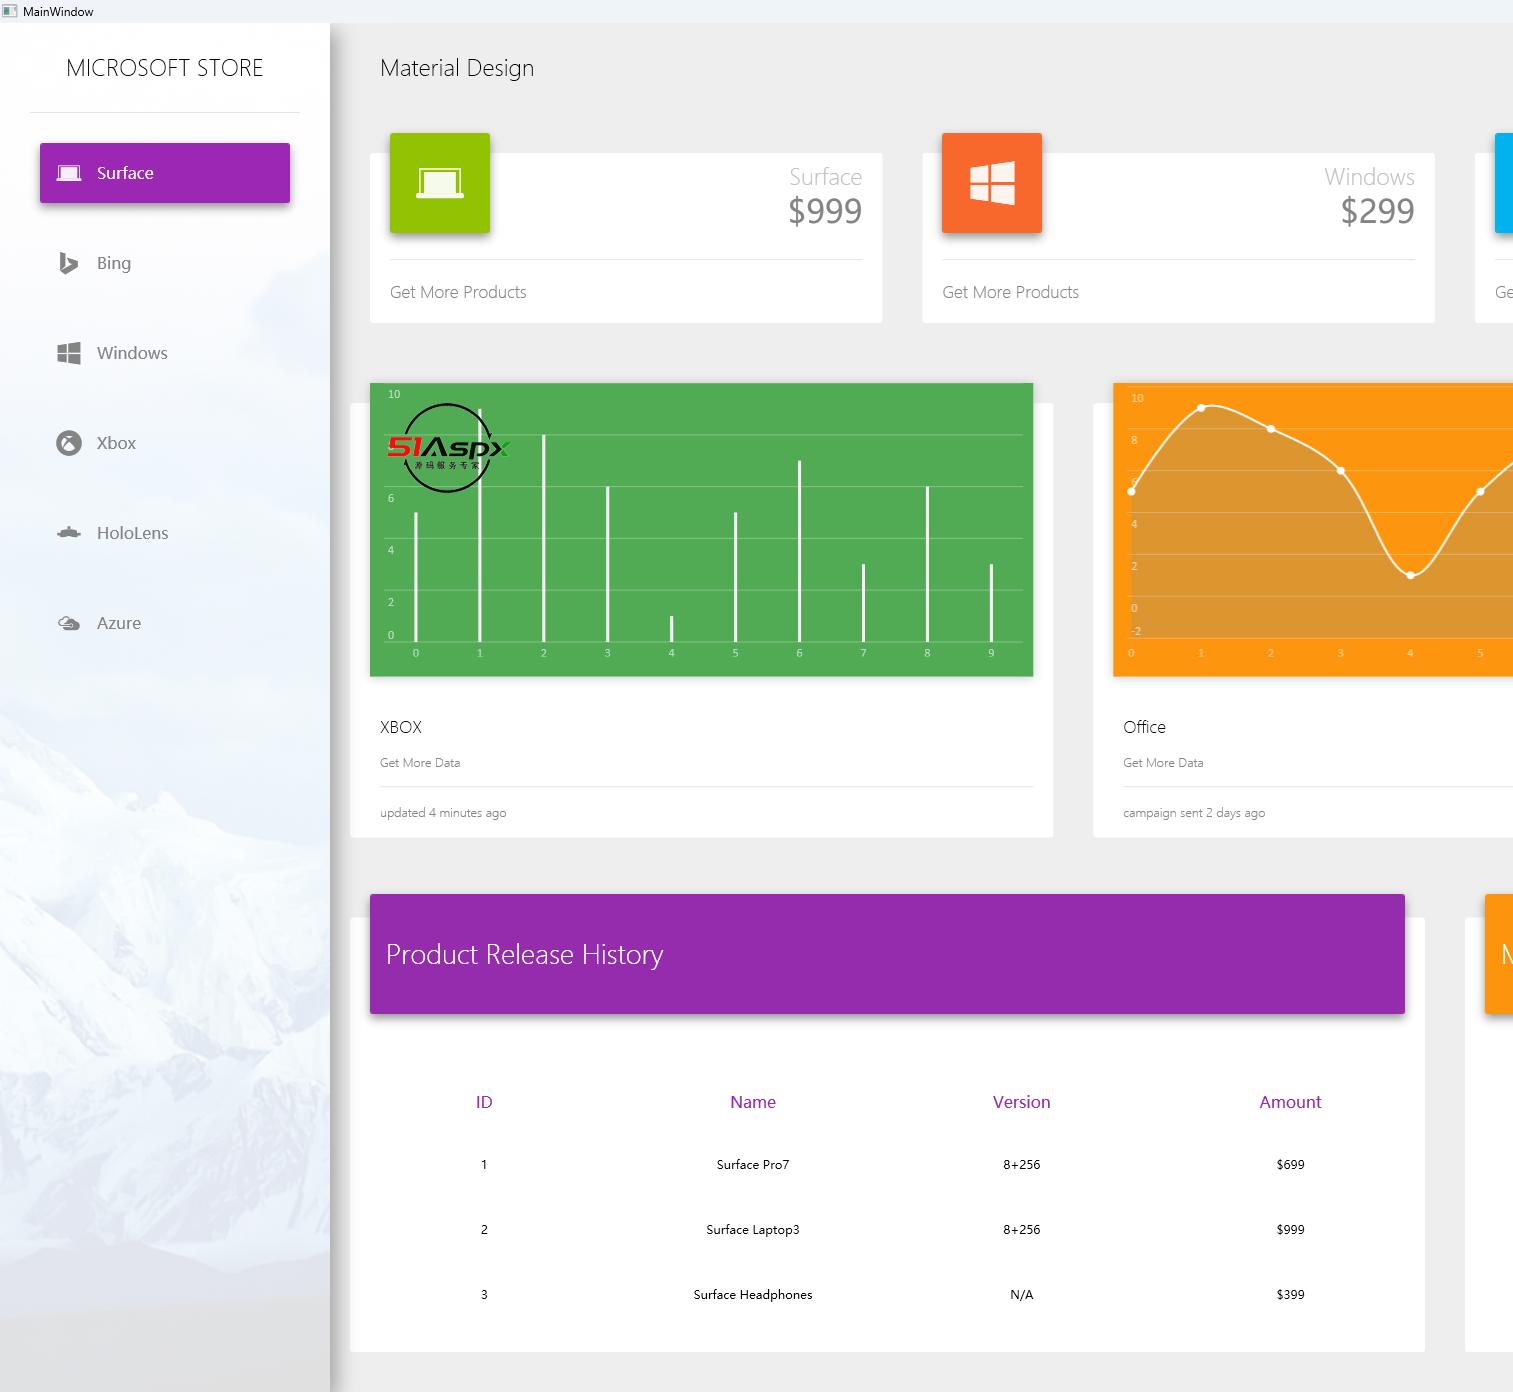This screenshot has width=1513, height=1392.
Task: Click the $399 amount cell
Action: click(x=1290, y=1295)
